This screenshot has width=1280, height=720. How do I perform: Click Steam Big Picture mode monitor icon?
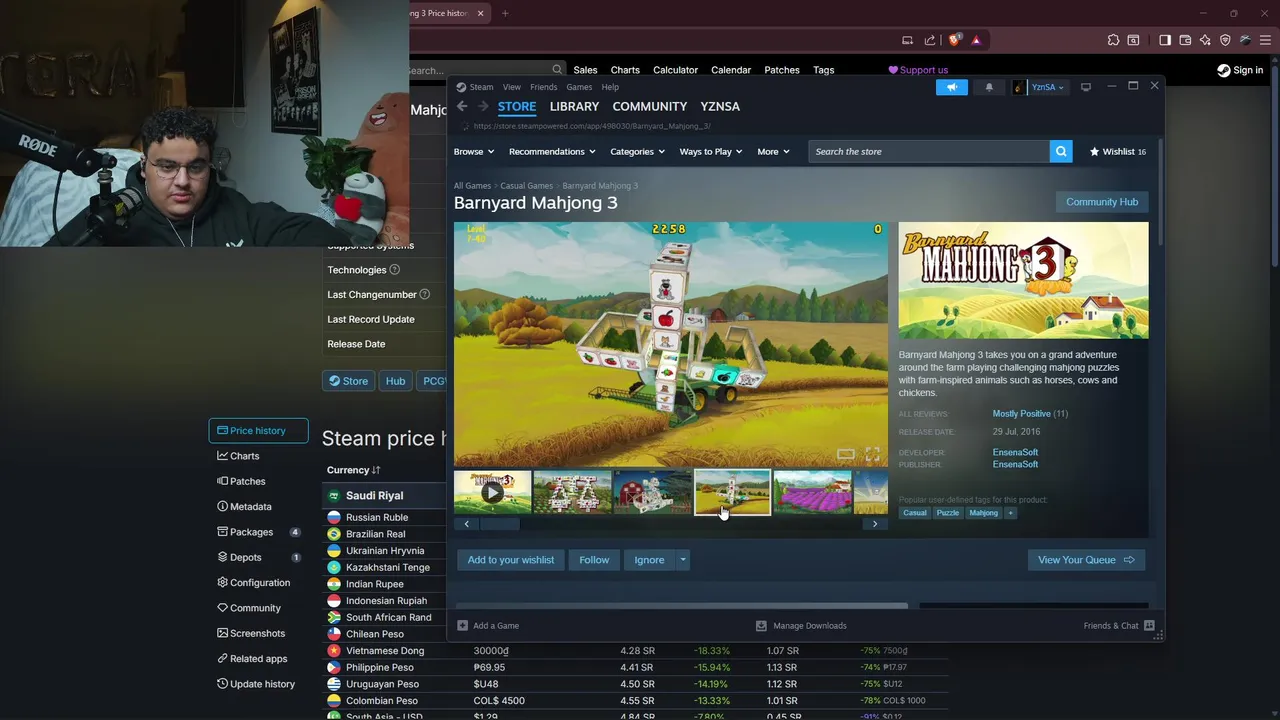(x=1086, y=87)
